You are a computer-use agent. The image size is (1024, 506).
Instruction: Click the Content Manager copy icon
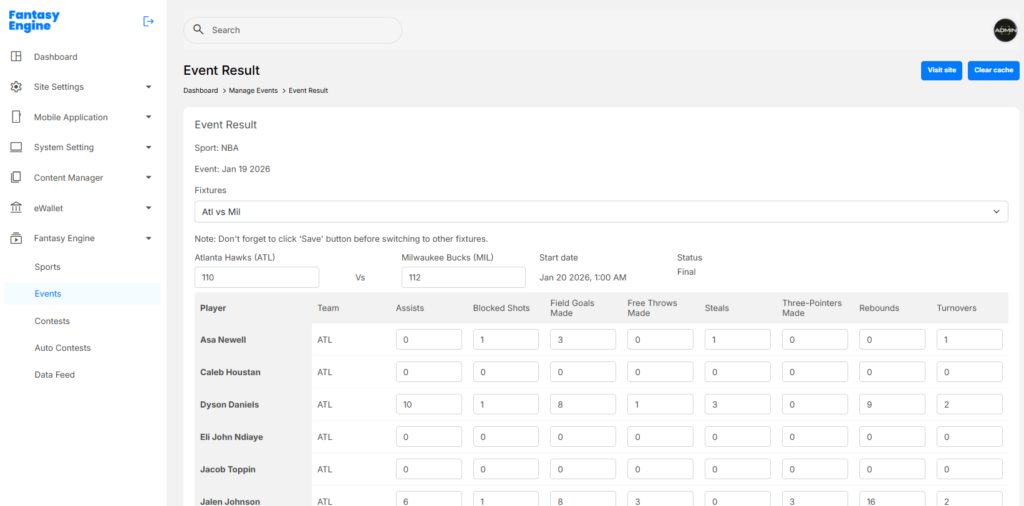tap(16, 178)
